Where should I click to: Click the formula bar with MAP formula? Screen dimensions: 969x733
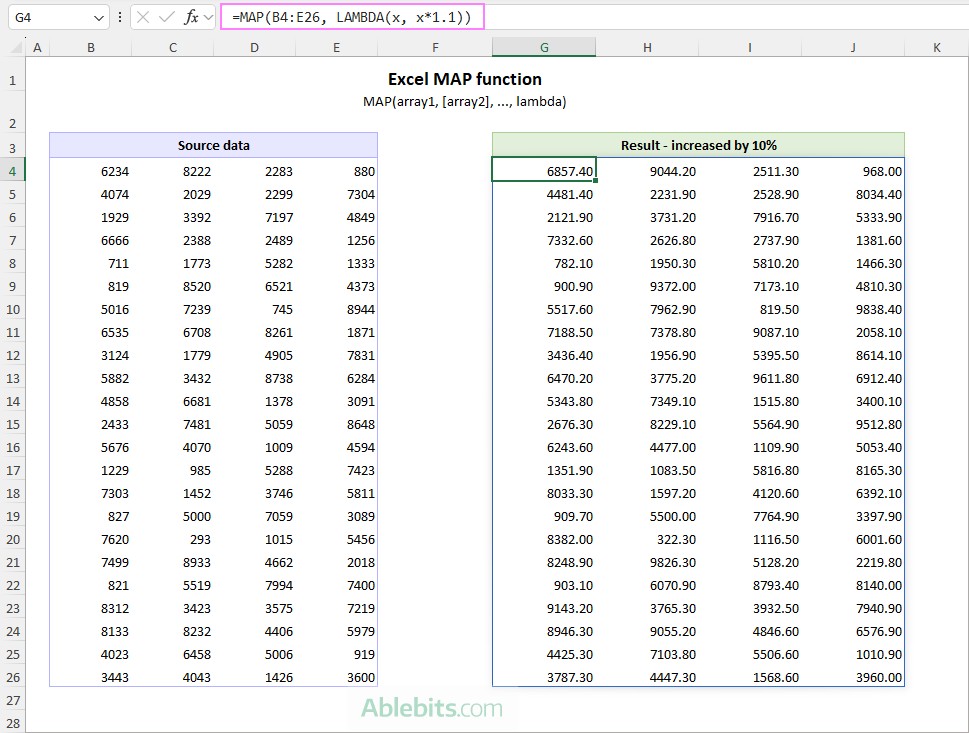352,17
